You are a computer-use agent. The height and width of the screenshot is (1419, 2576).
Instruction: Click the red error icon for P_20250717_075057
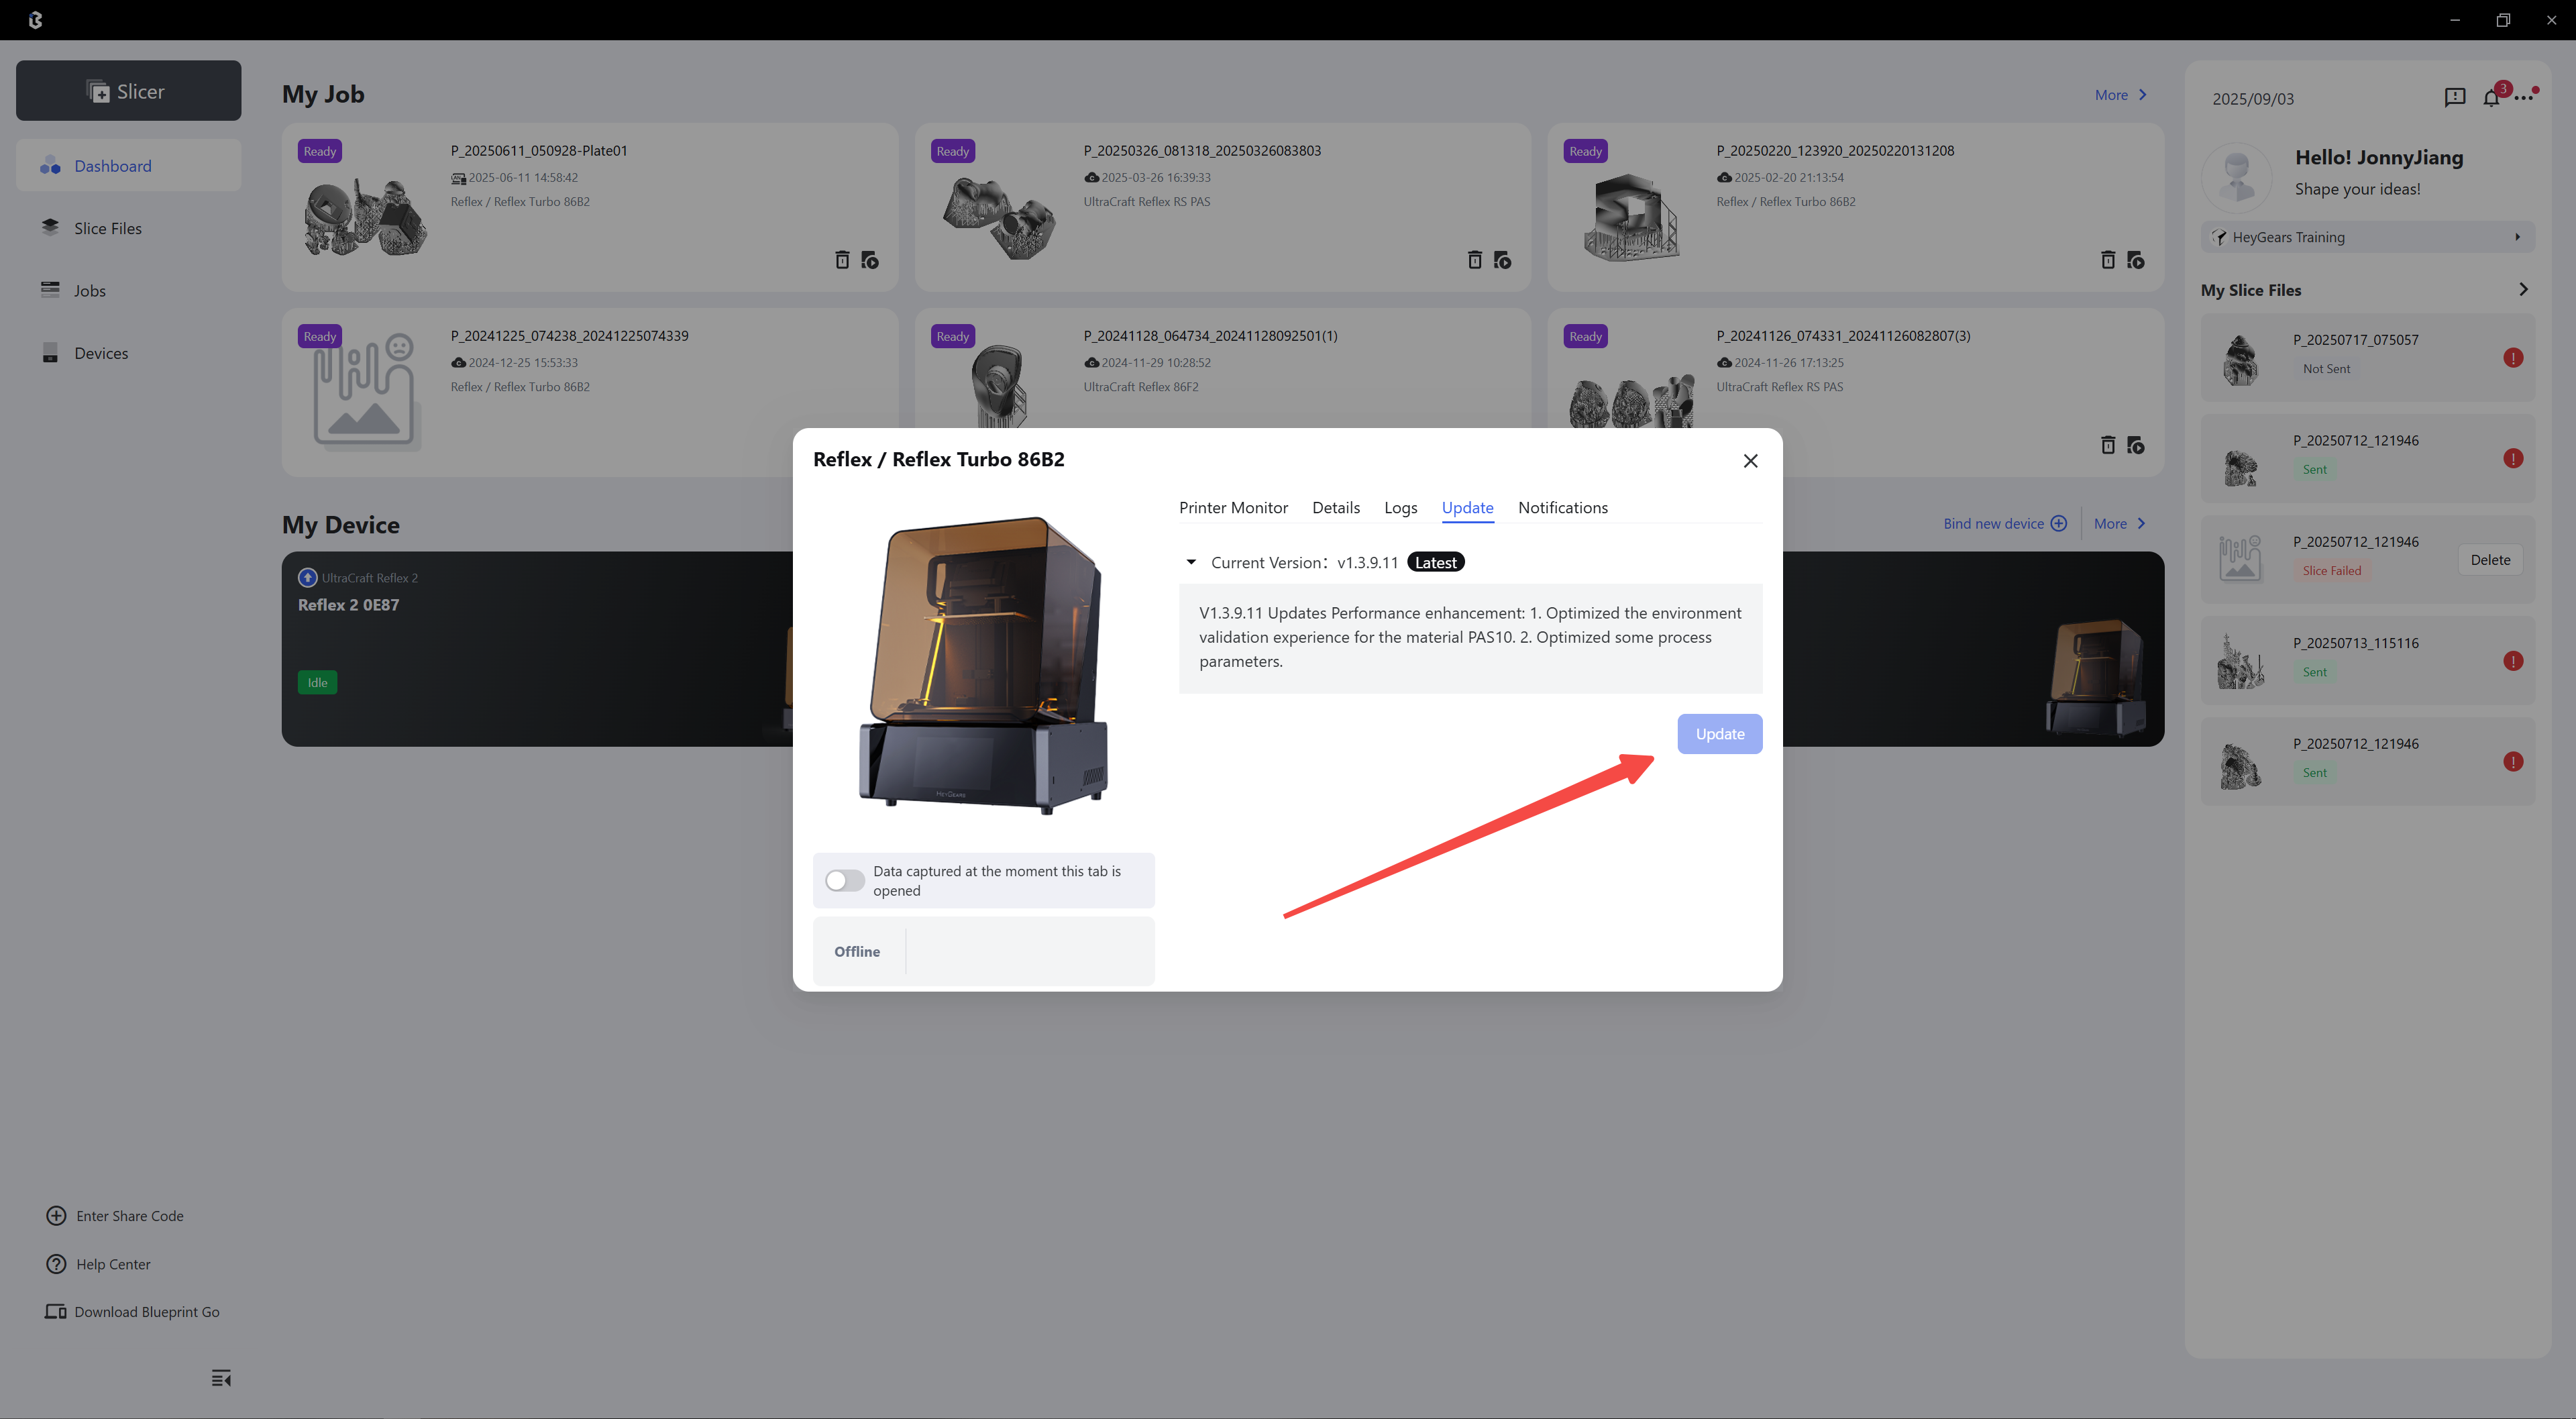pyautogui.click(x=2513, y=358)
